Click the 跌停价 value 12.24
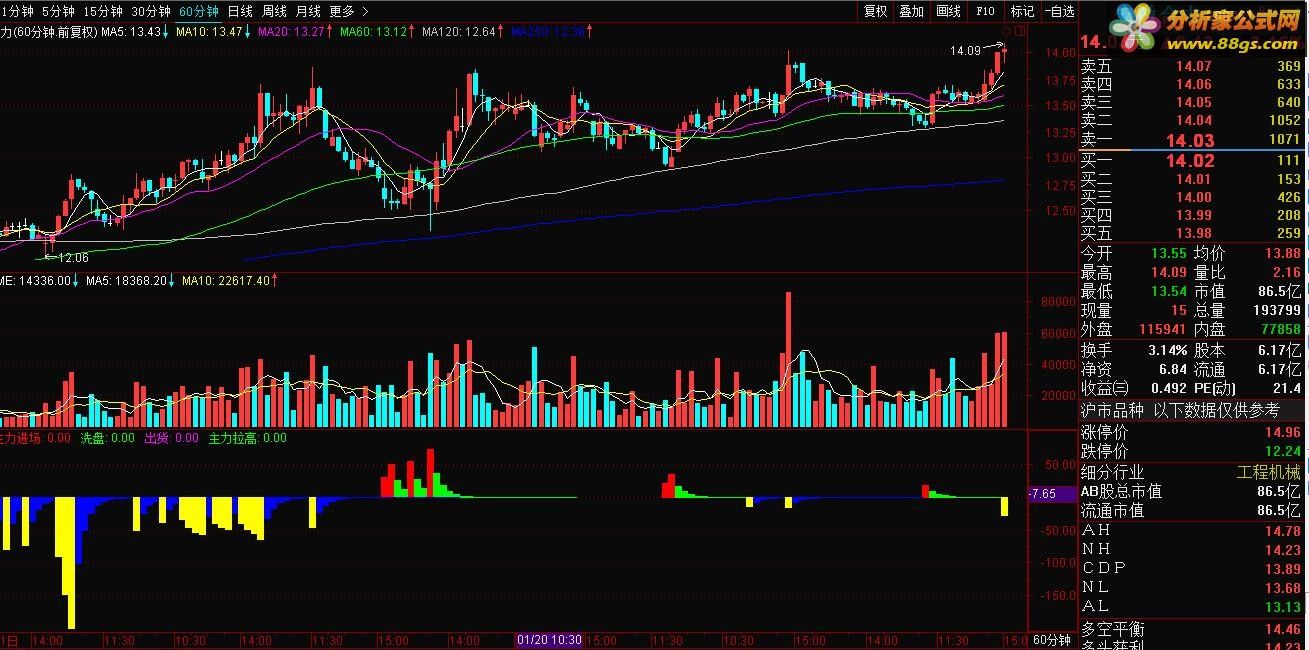The height and width of the screenshot is (650, 1309). click(1282, 452)
